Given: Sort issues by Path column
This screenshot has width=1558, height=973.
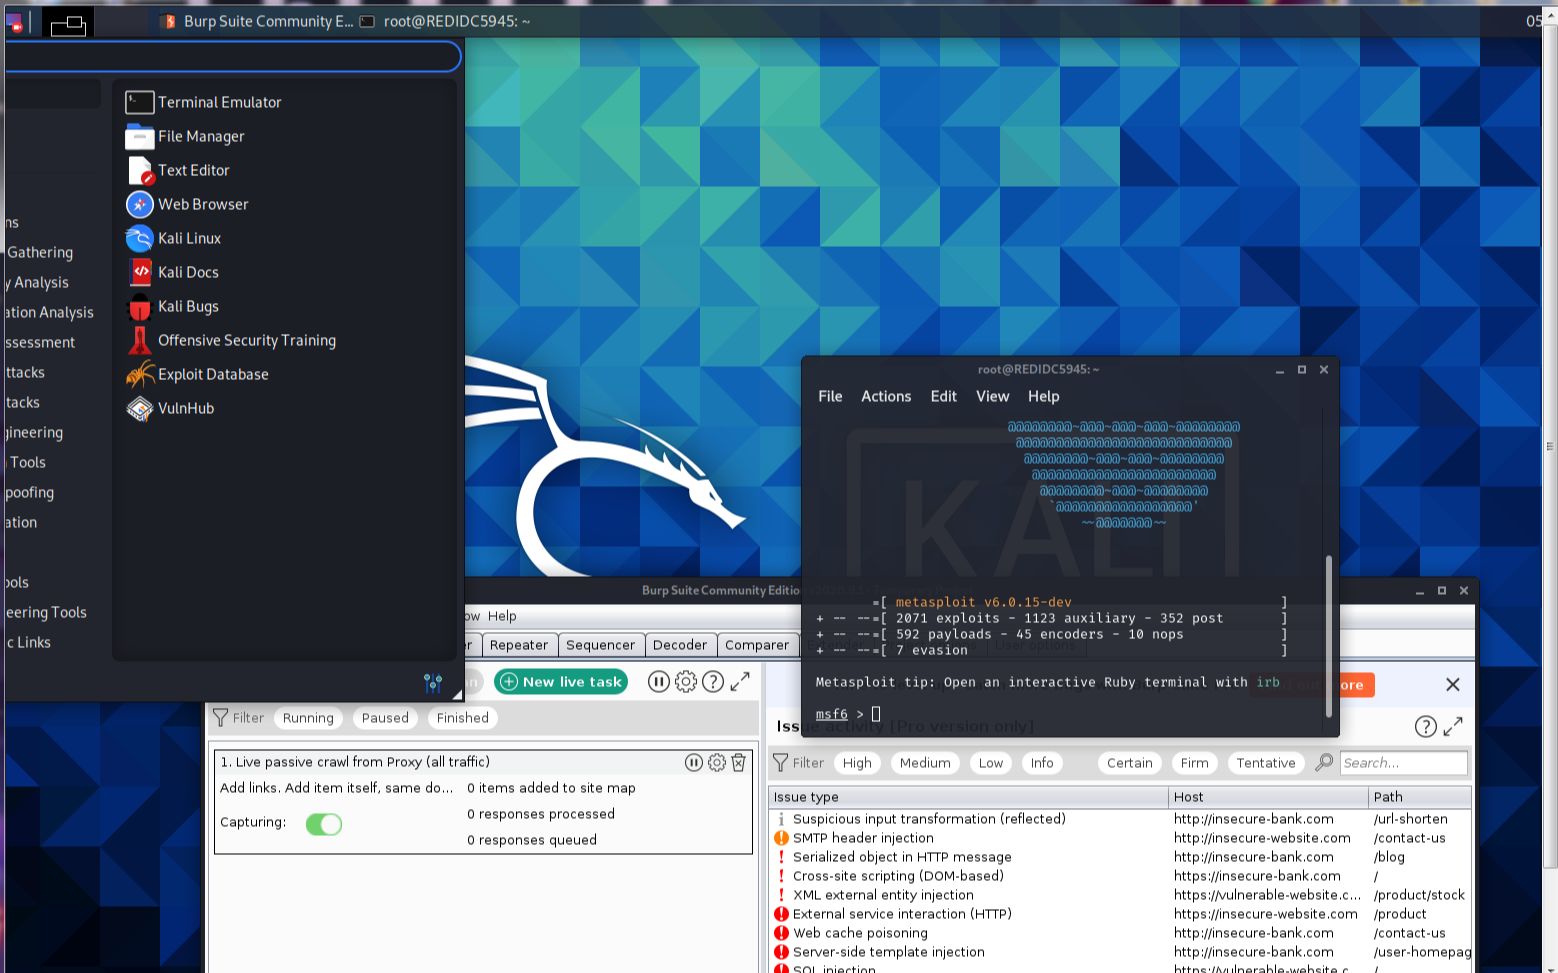Looking at the screenshot, I should click(1419, 797).
